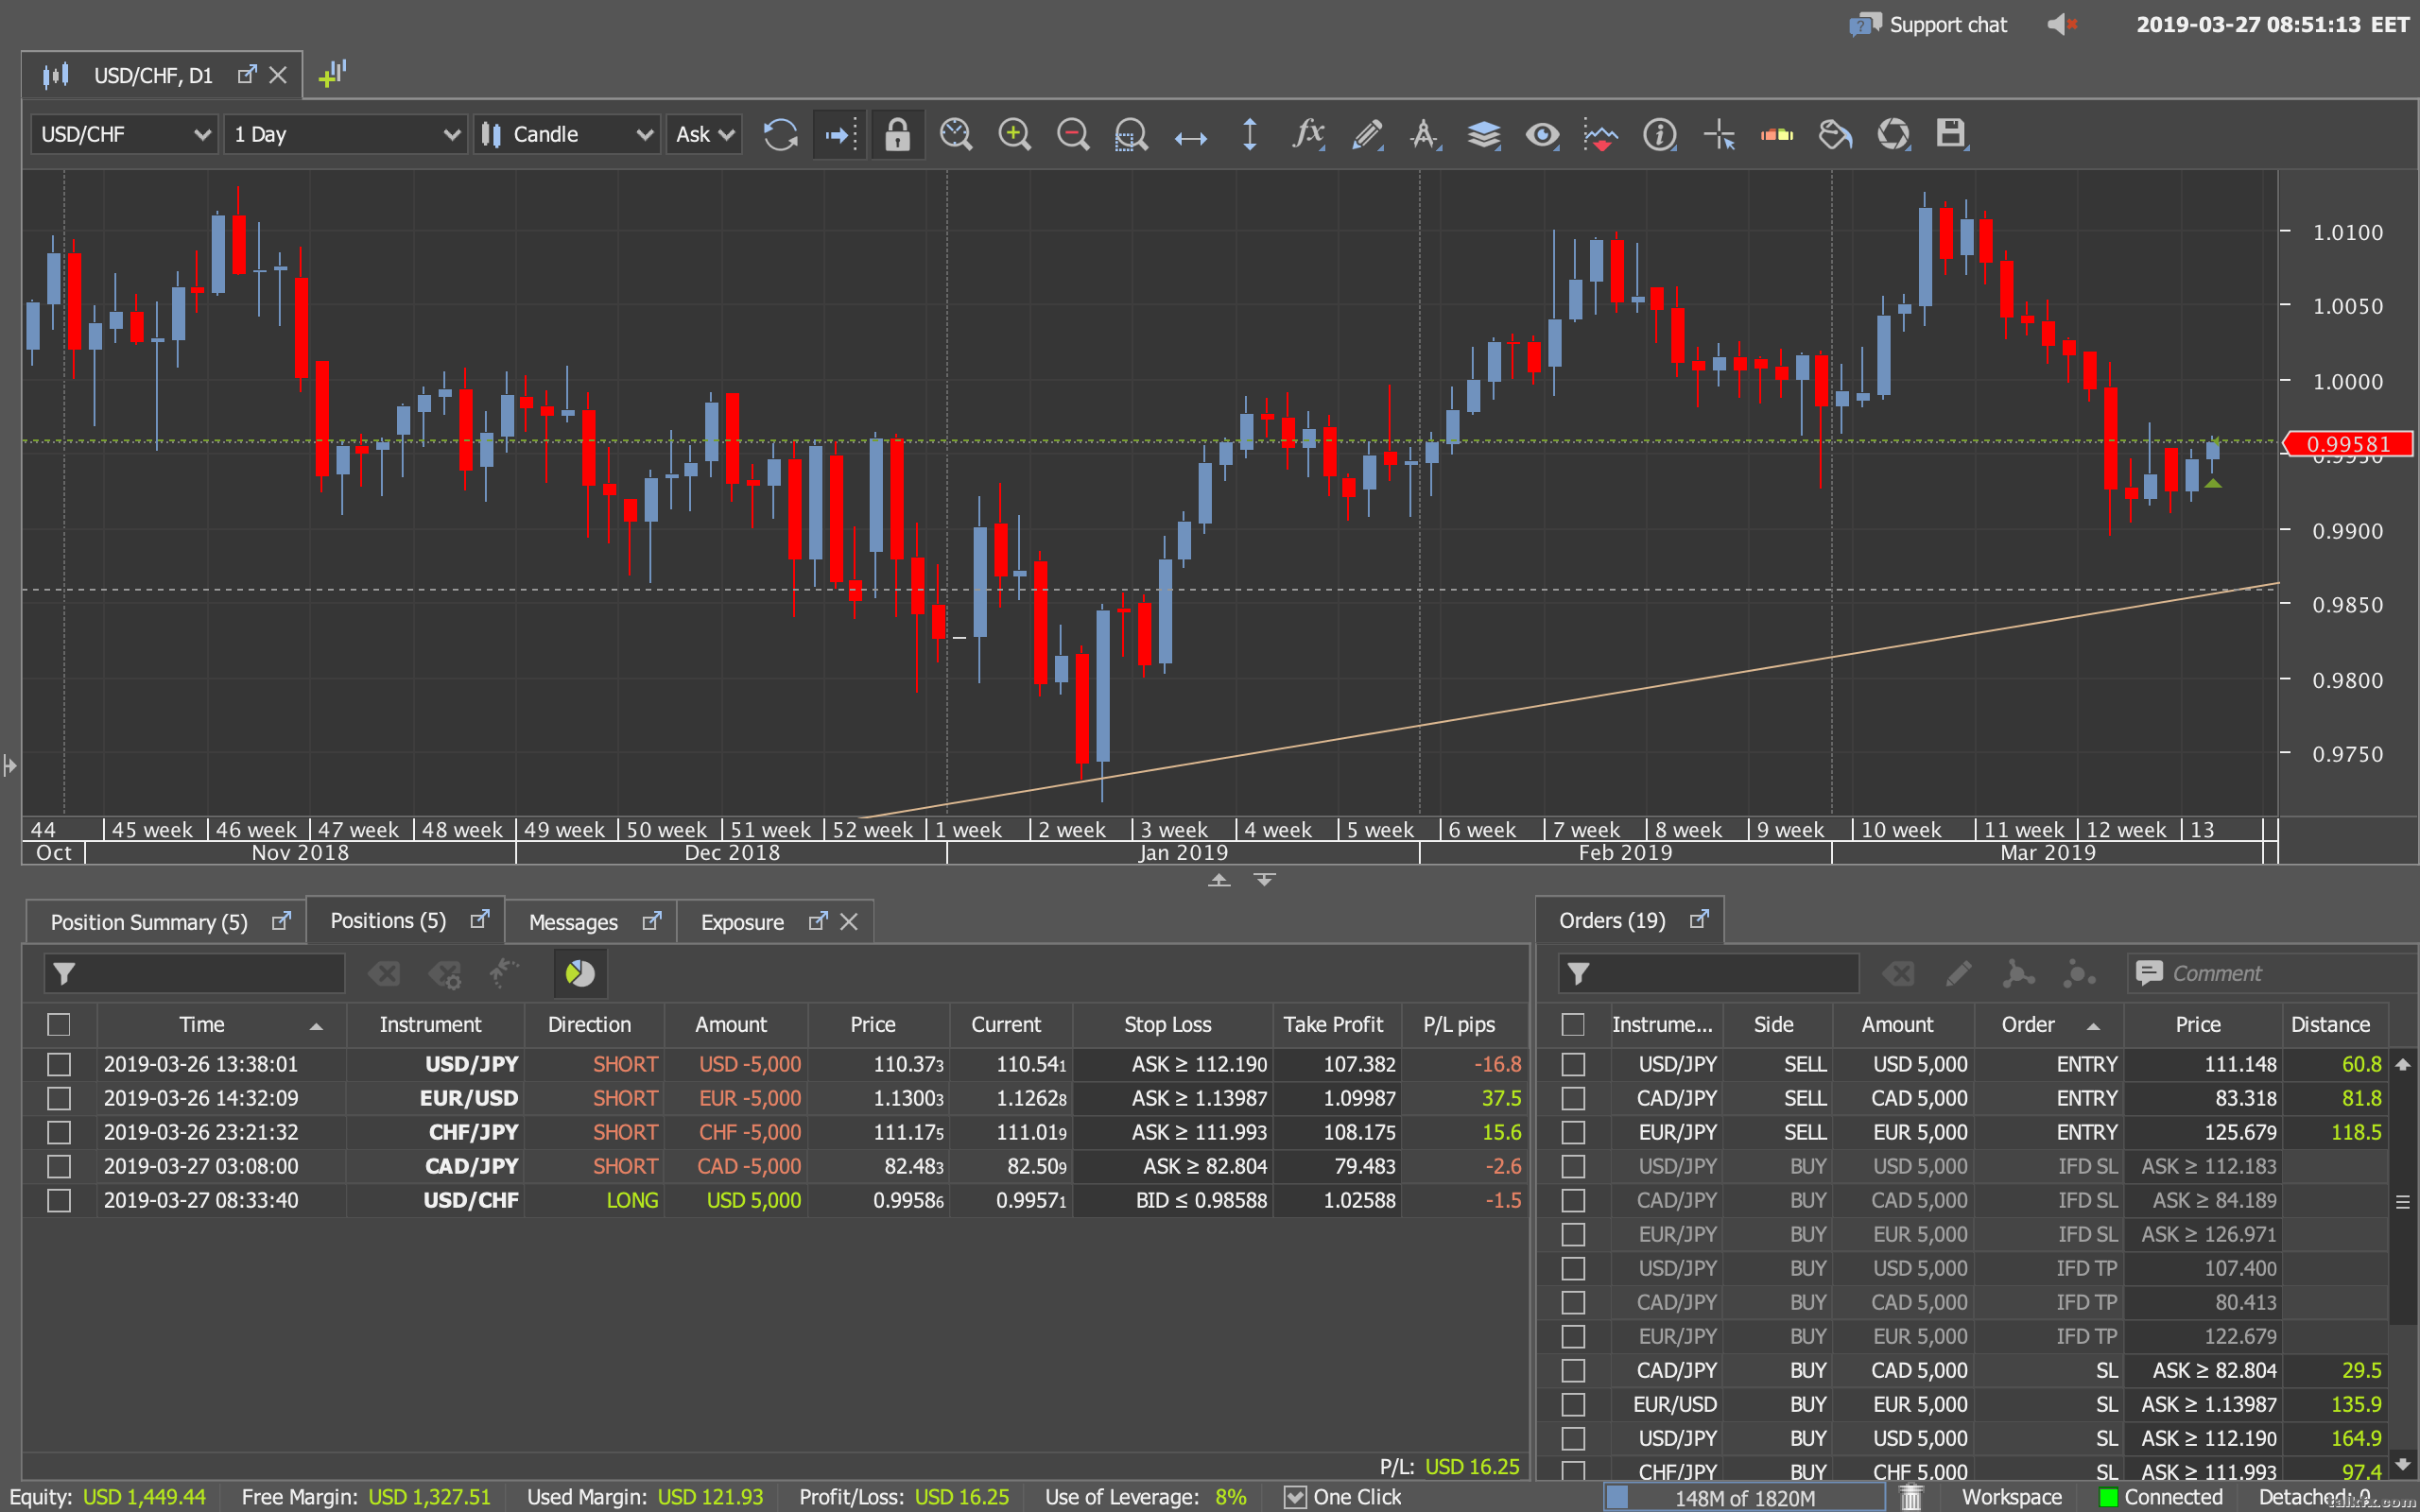Image resolution: width=2420 pixels, height=1512 pixels.
Task: Click the red 0.99581 price marker
Action: coord(2347,444)
